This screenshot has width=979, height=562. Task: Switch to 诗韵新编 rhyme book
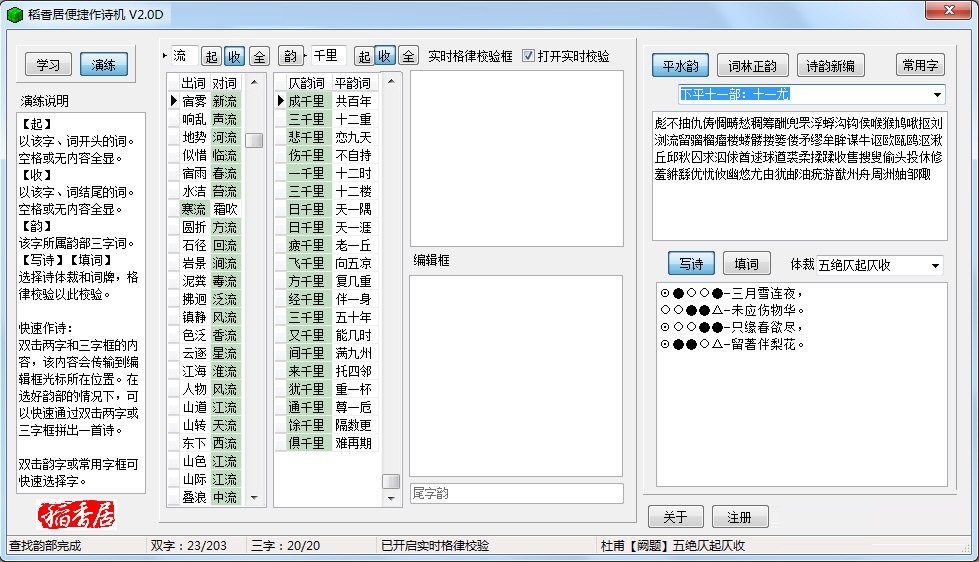click(830, 66)
